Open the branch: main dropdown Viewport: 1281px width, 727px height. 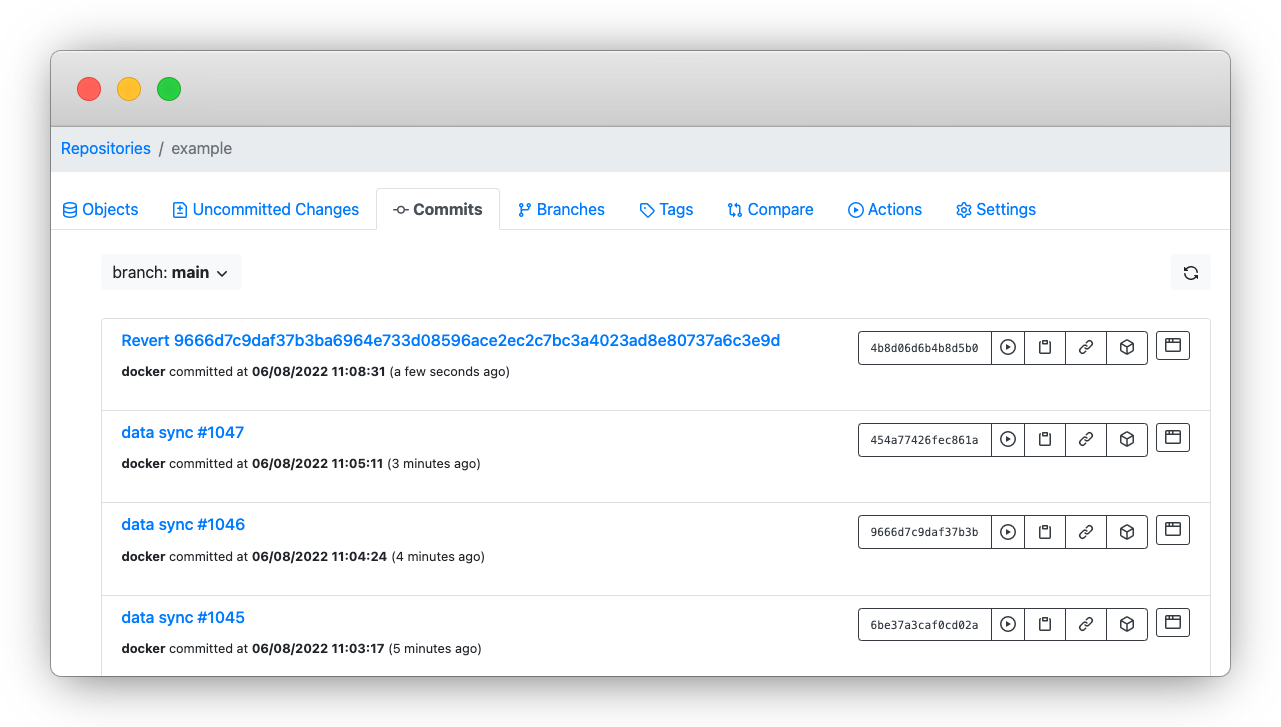coord(171,271)
